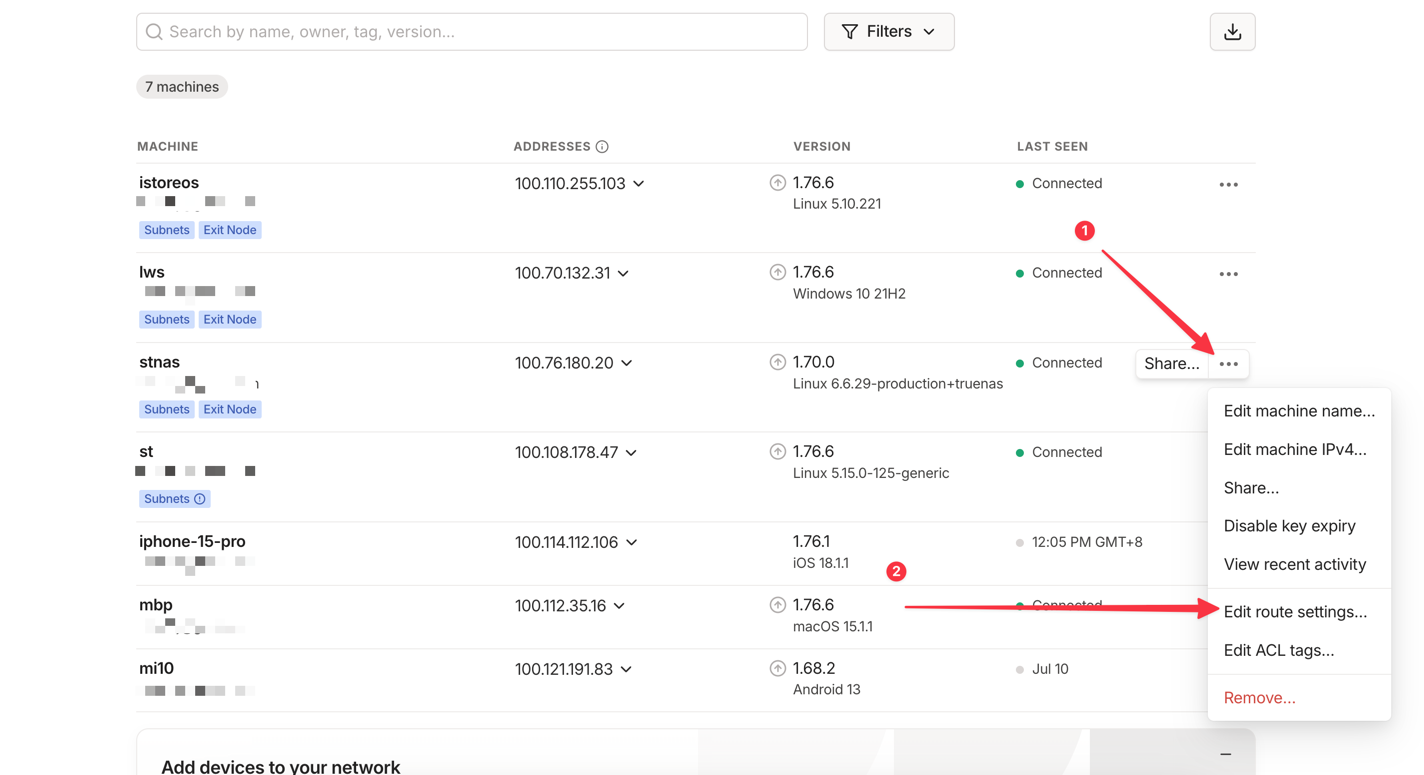The image size is (1424, 775).
Task: Click the download/export icon button
Action: (1232, 32)
